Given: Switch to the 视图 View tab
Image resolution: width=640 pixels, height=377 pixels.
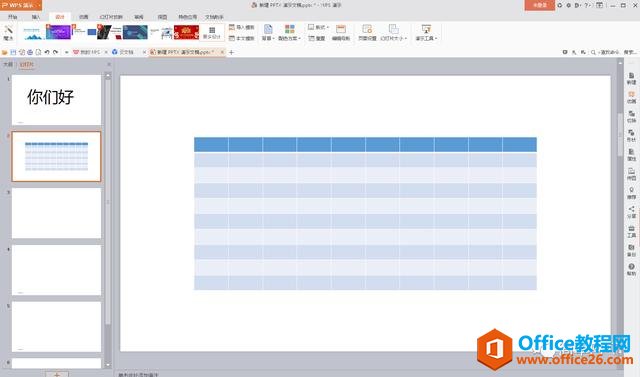Looking at the screenshot, I should point(162,17).
